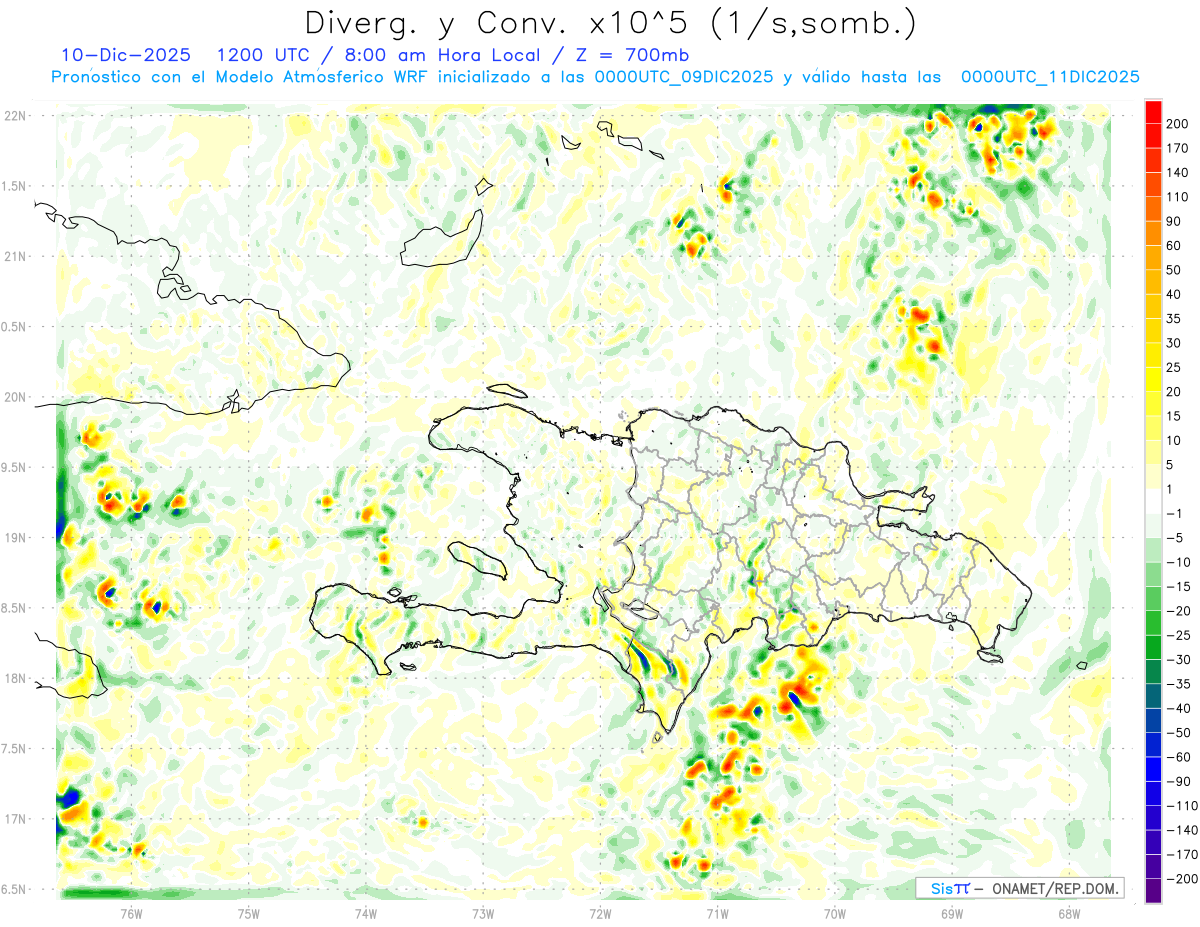Click the white swatch between 1 and -1
The width and height of the screenshot is (1200, 927).
[x=1153, y=501]
